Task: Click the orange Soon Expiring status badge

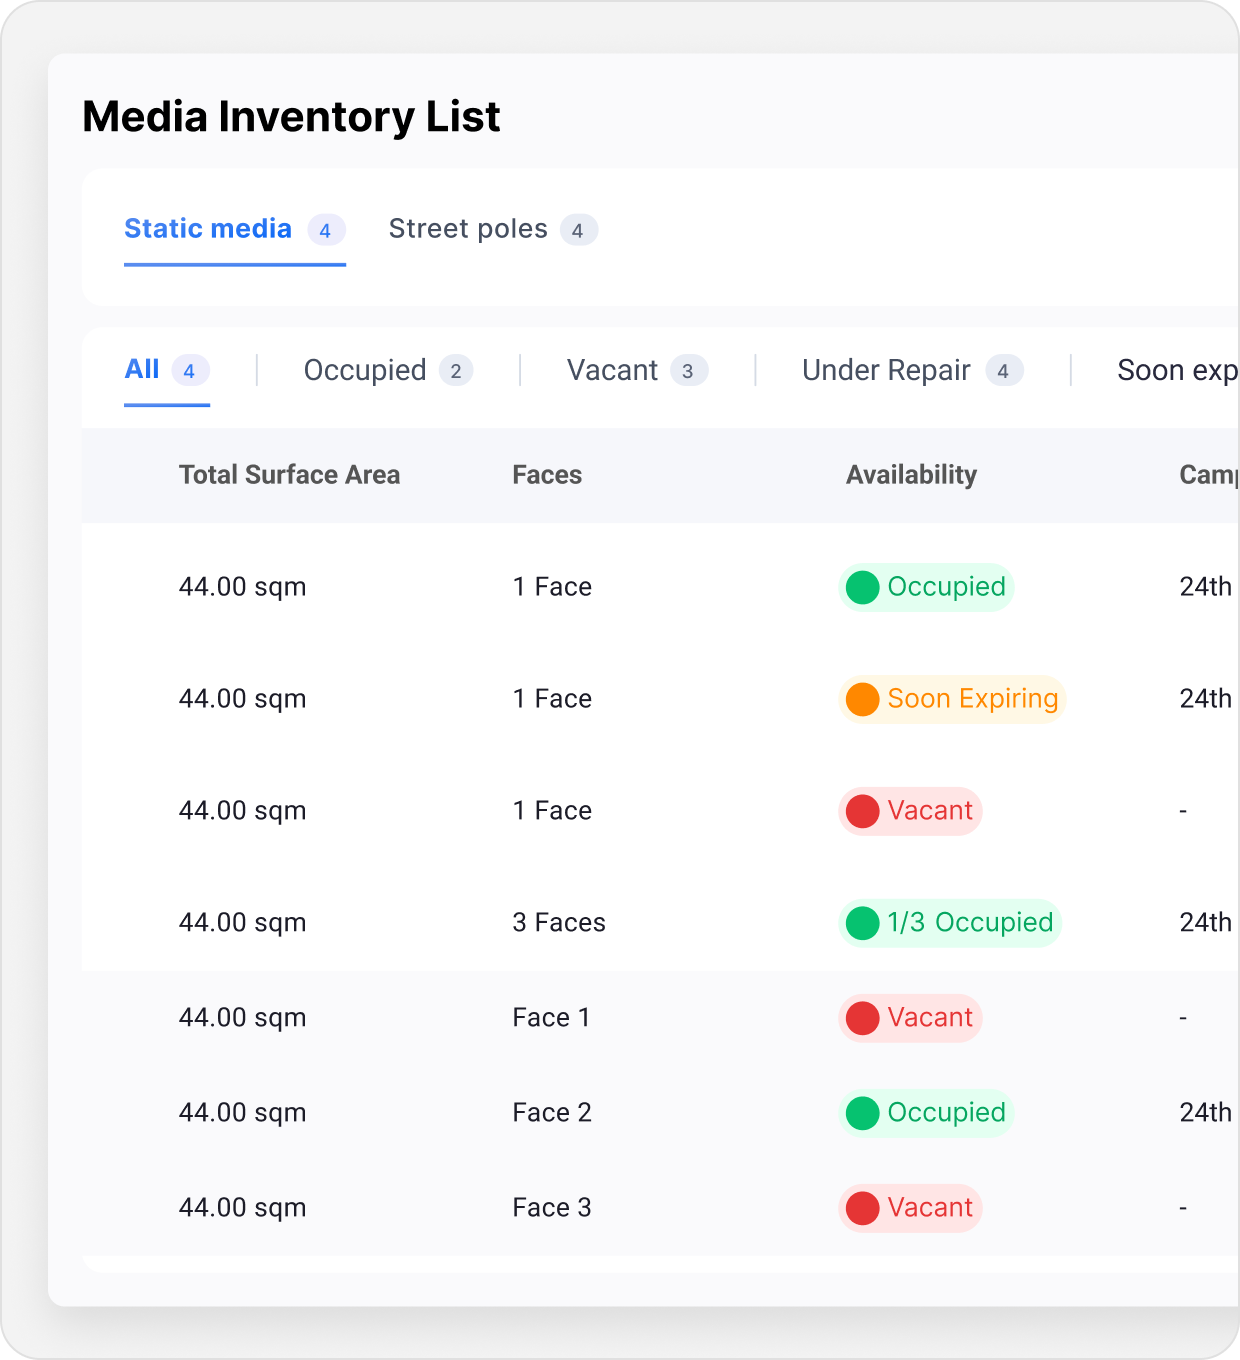Action: click(951, 699)
